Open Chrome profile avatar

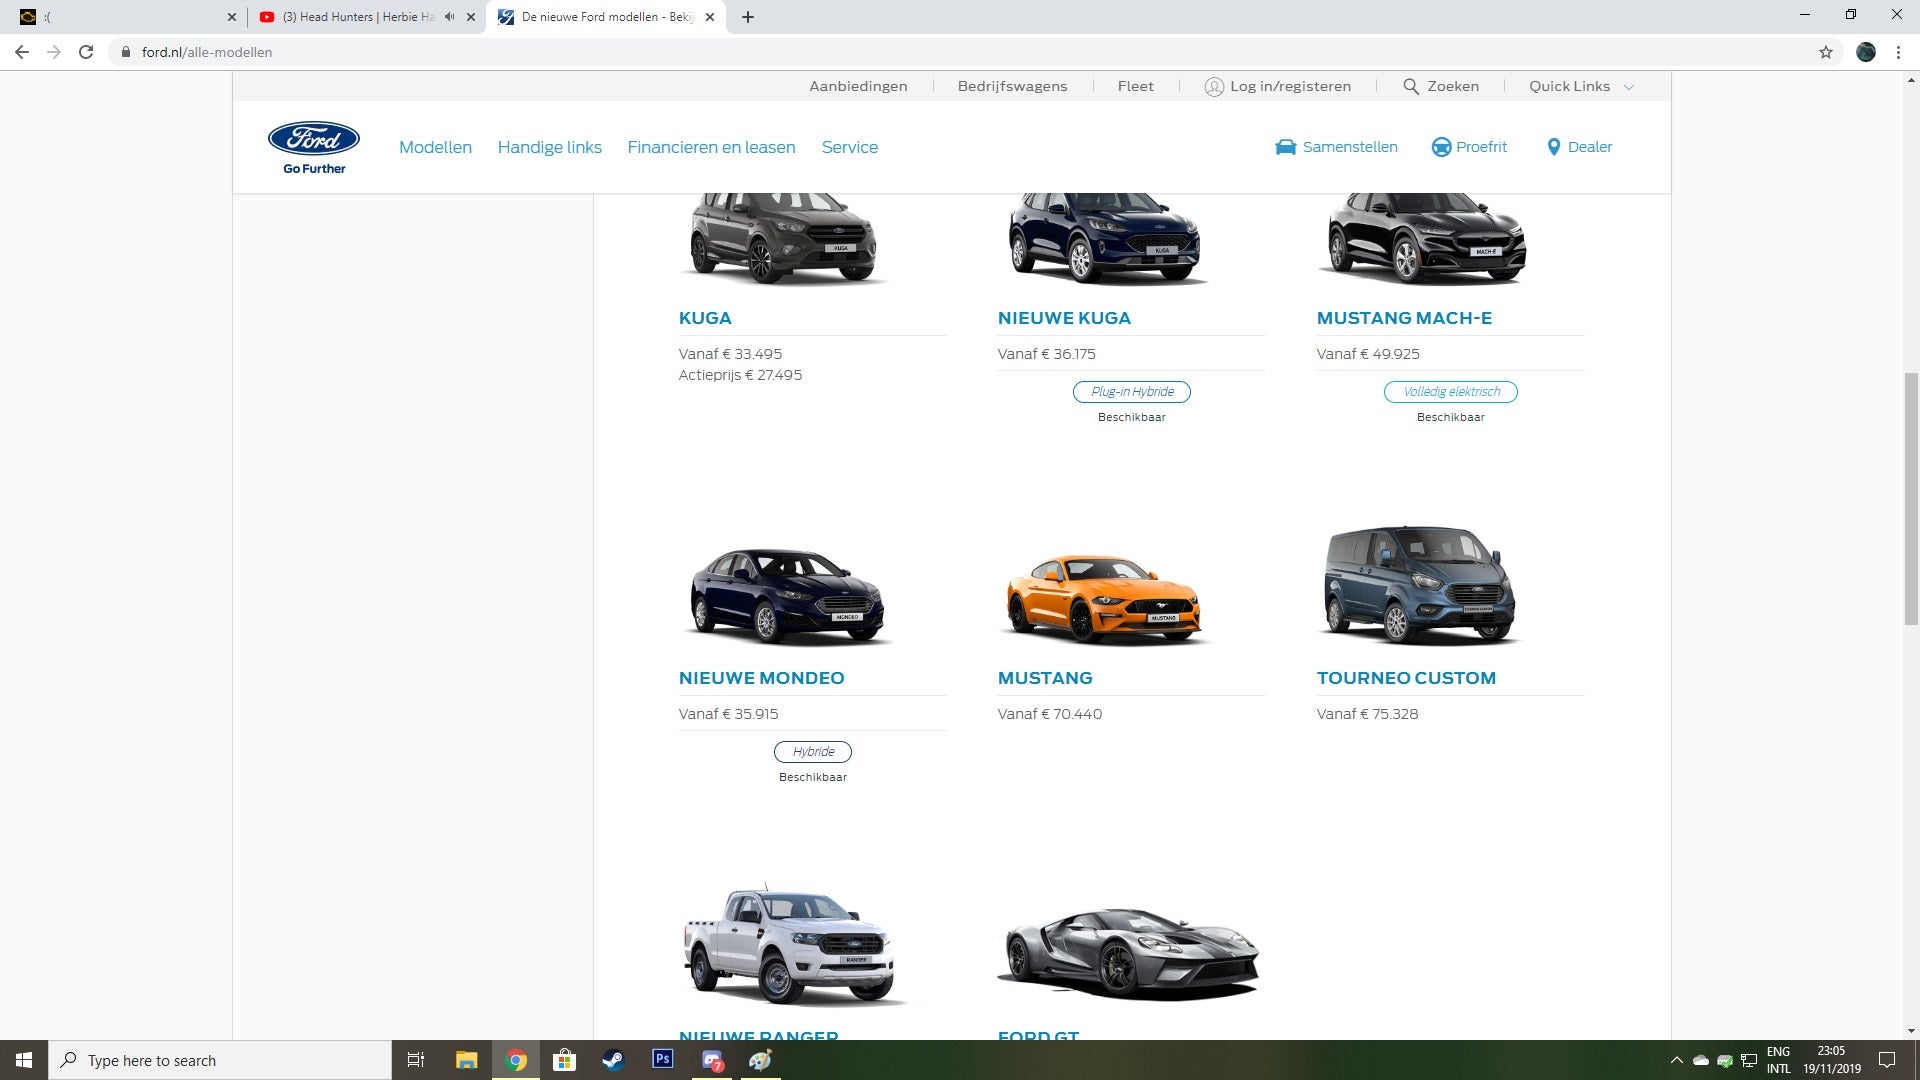point(1866,52)
